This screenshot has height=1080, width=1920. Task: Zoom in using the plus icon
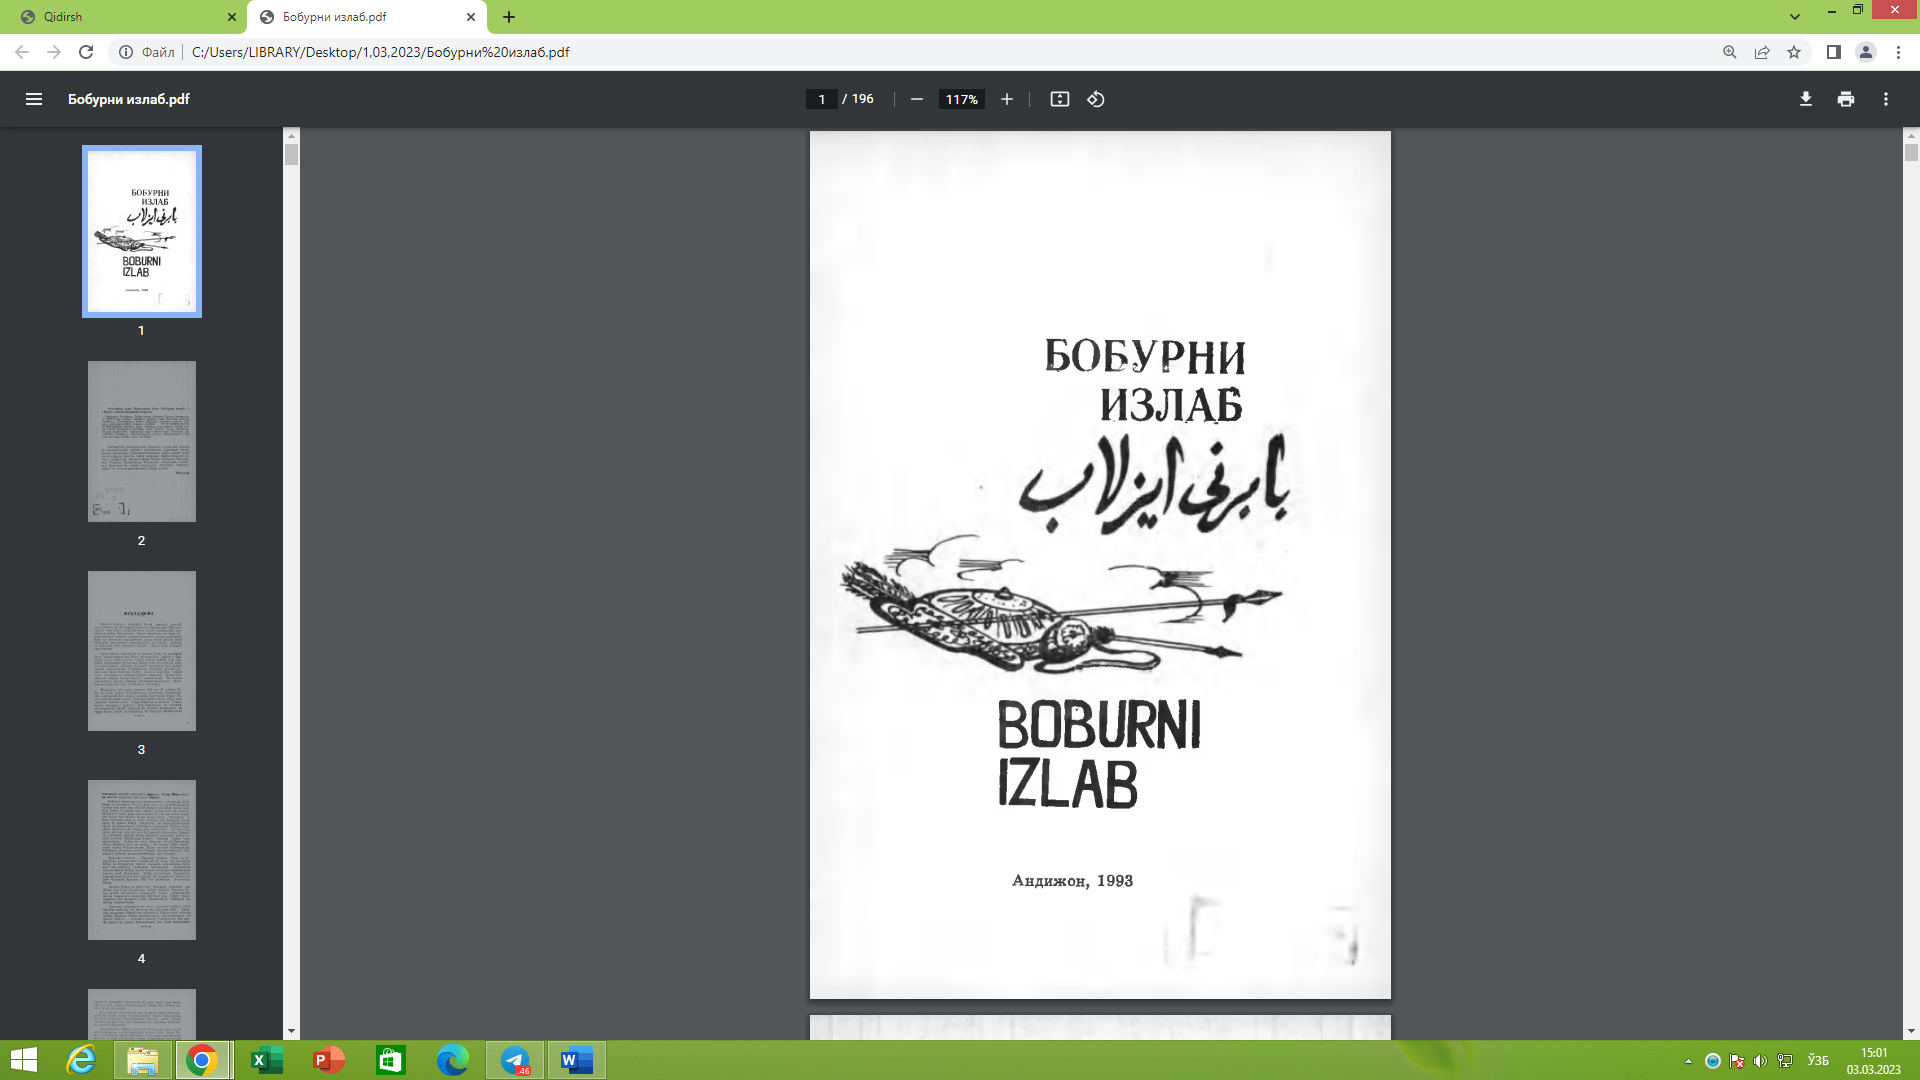click(1006, 99)
